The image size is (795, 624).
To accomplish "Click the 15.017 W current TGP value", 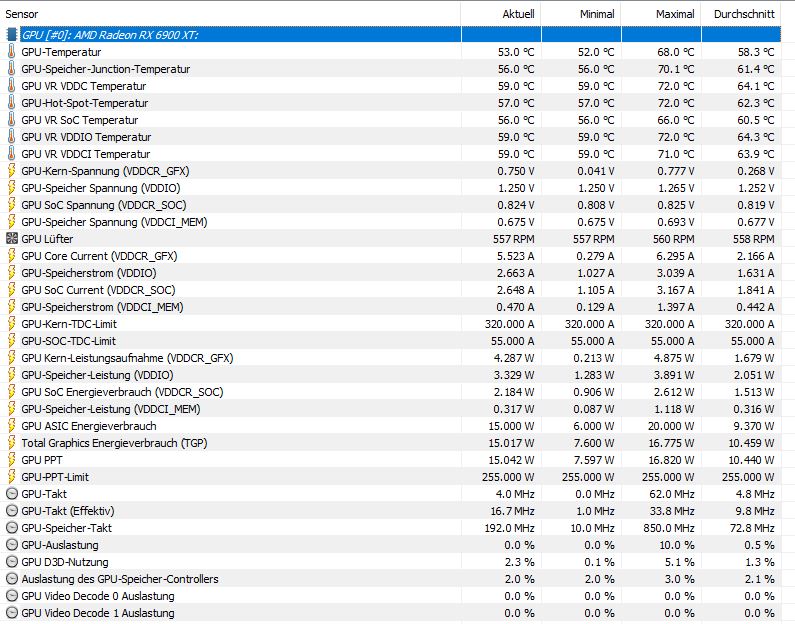I will pos(512,443).
